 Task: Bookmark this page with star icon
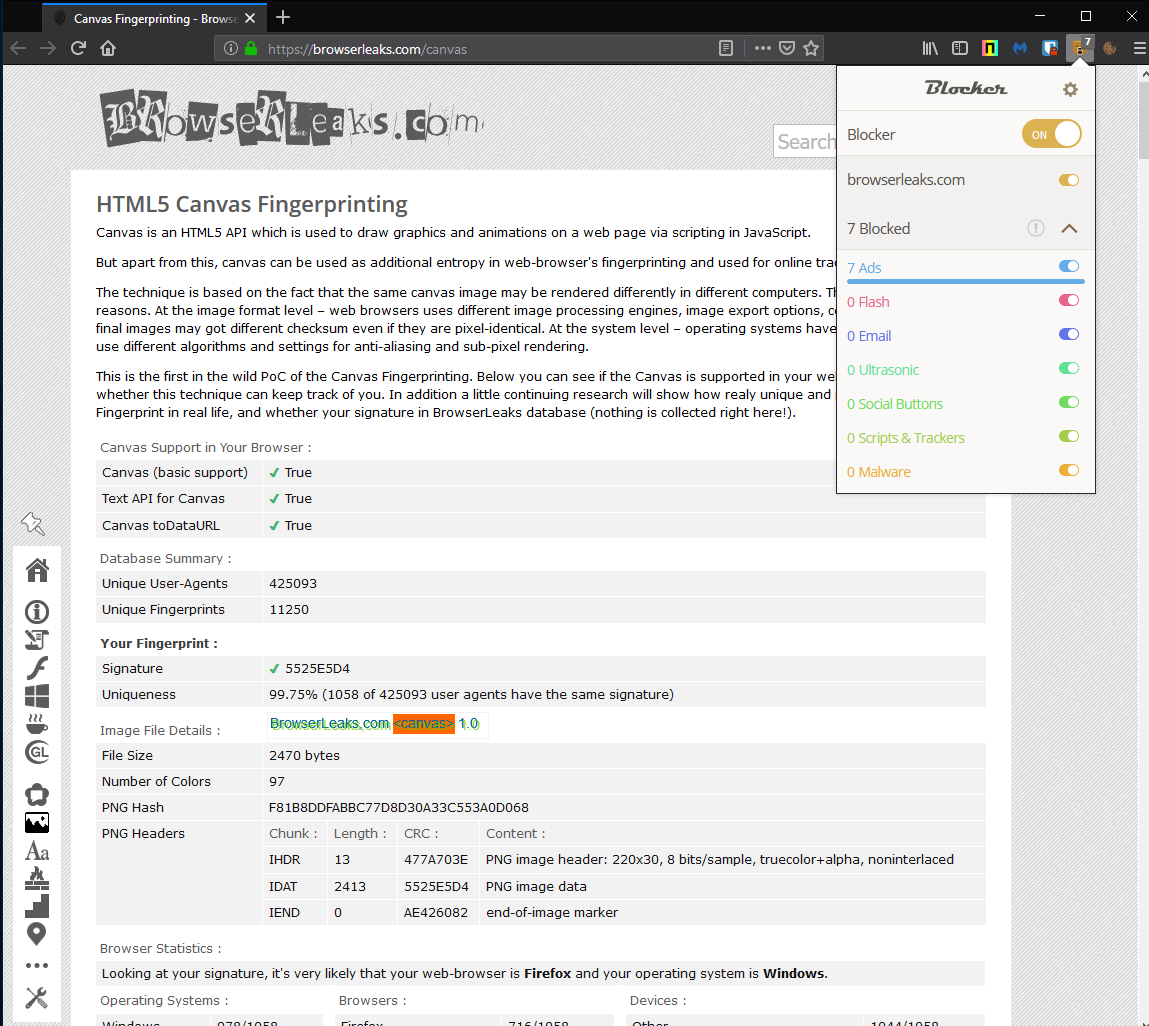[x=810, y=48]
